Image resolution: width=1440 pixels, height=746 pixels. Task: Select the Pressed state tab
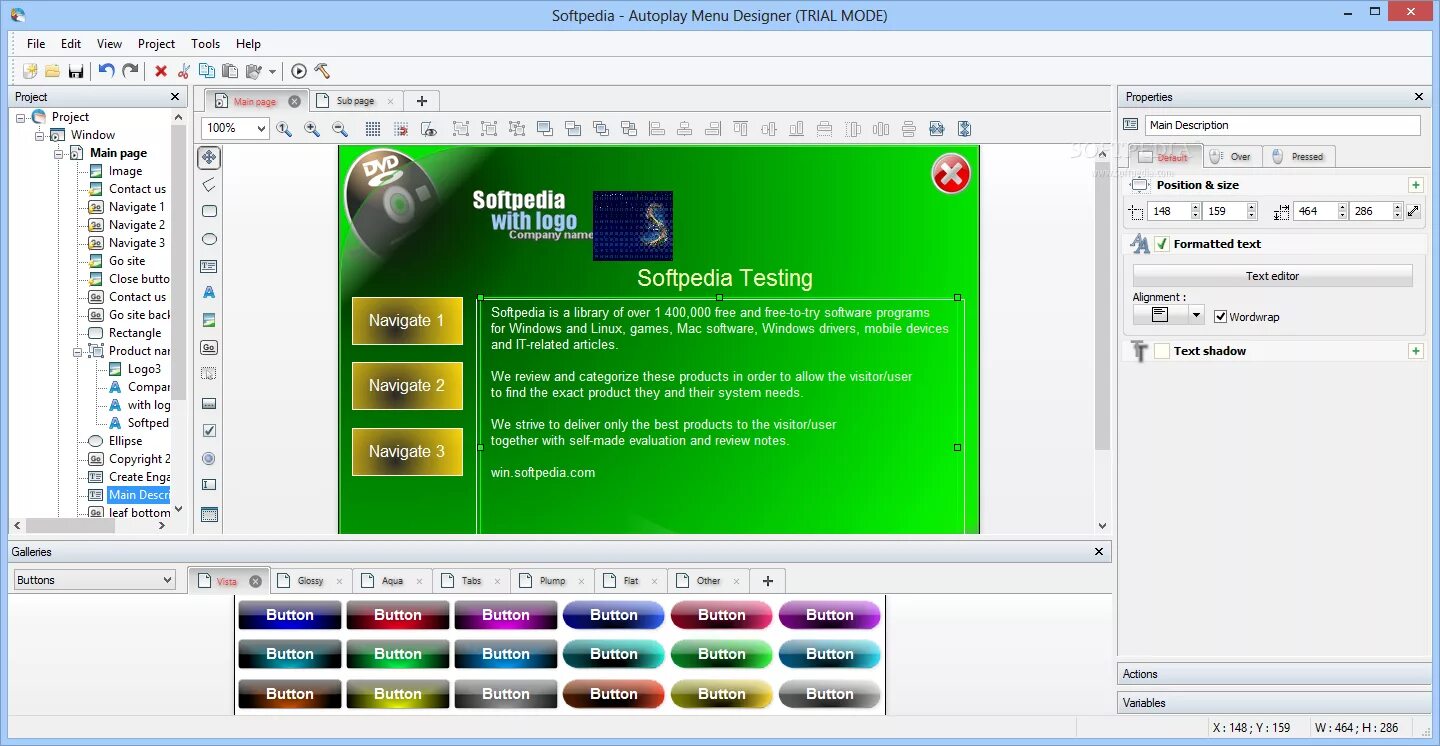point(1298,157)
